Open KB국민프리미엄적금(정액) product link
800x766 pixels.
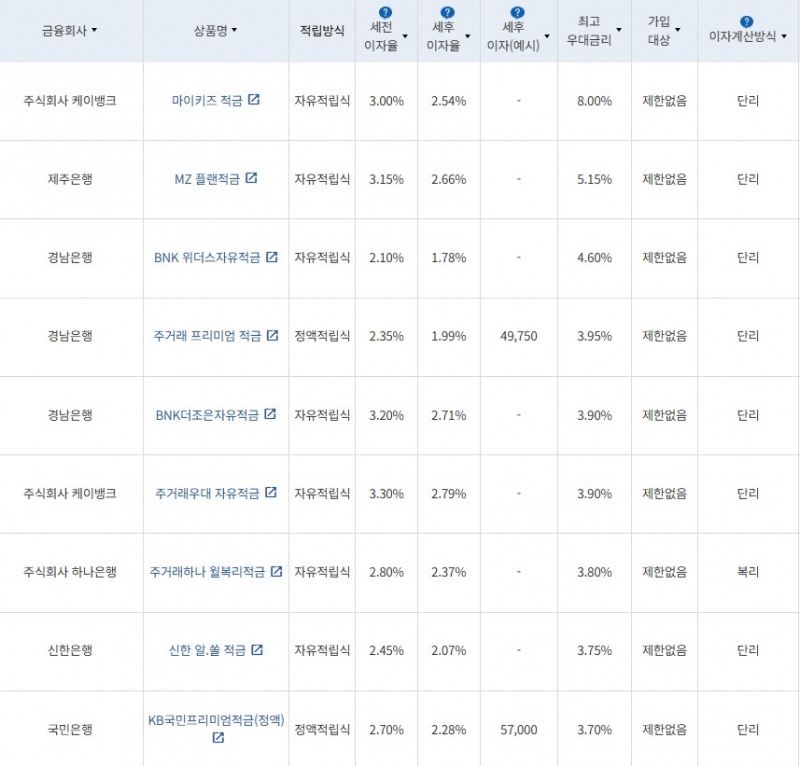coord(216,720)
